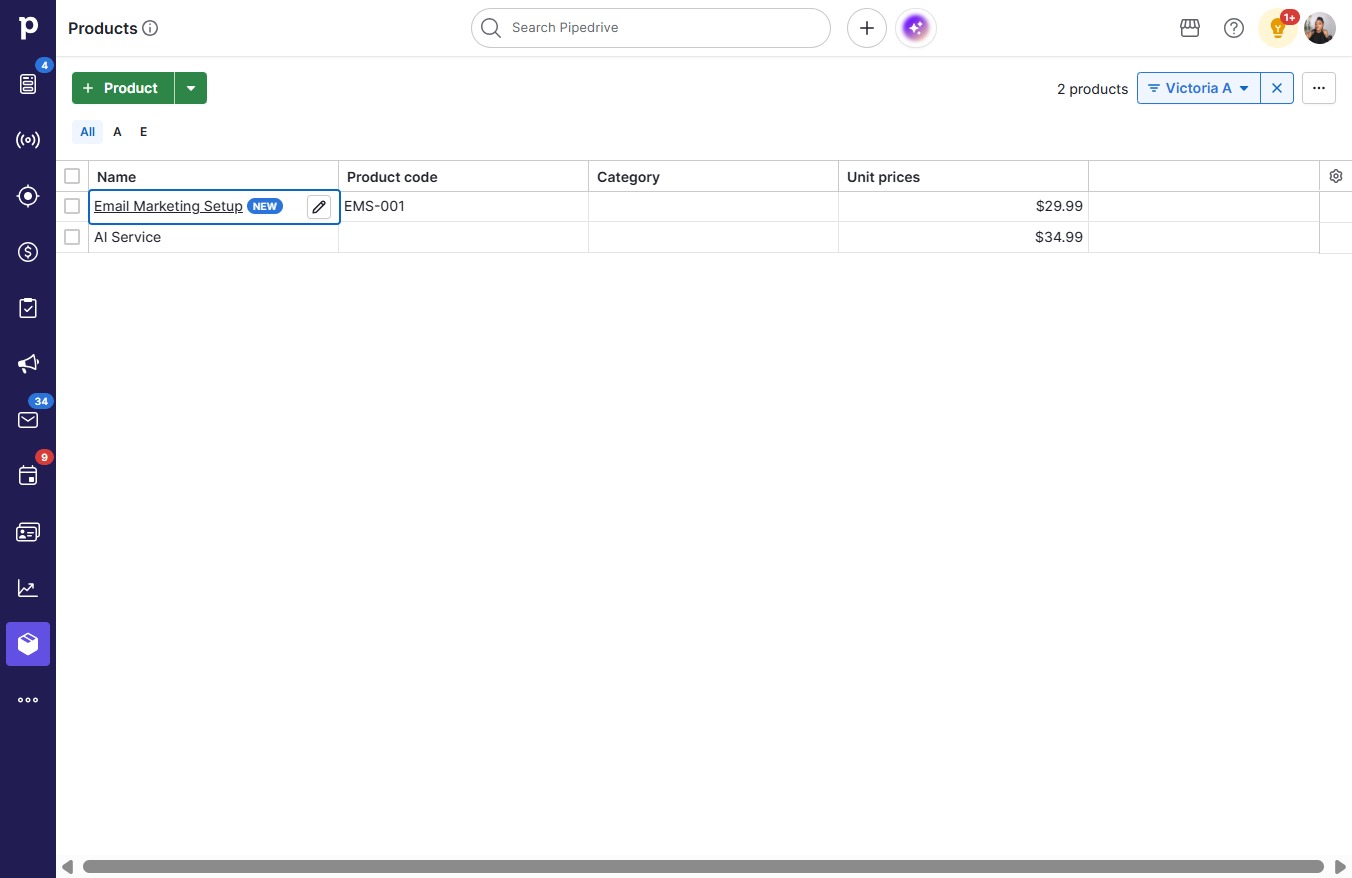Click the EMS-001 product code cell
The image size is (1352, 878).
point(463,206)
